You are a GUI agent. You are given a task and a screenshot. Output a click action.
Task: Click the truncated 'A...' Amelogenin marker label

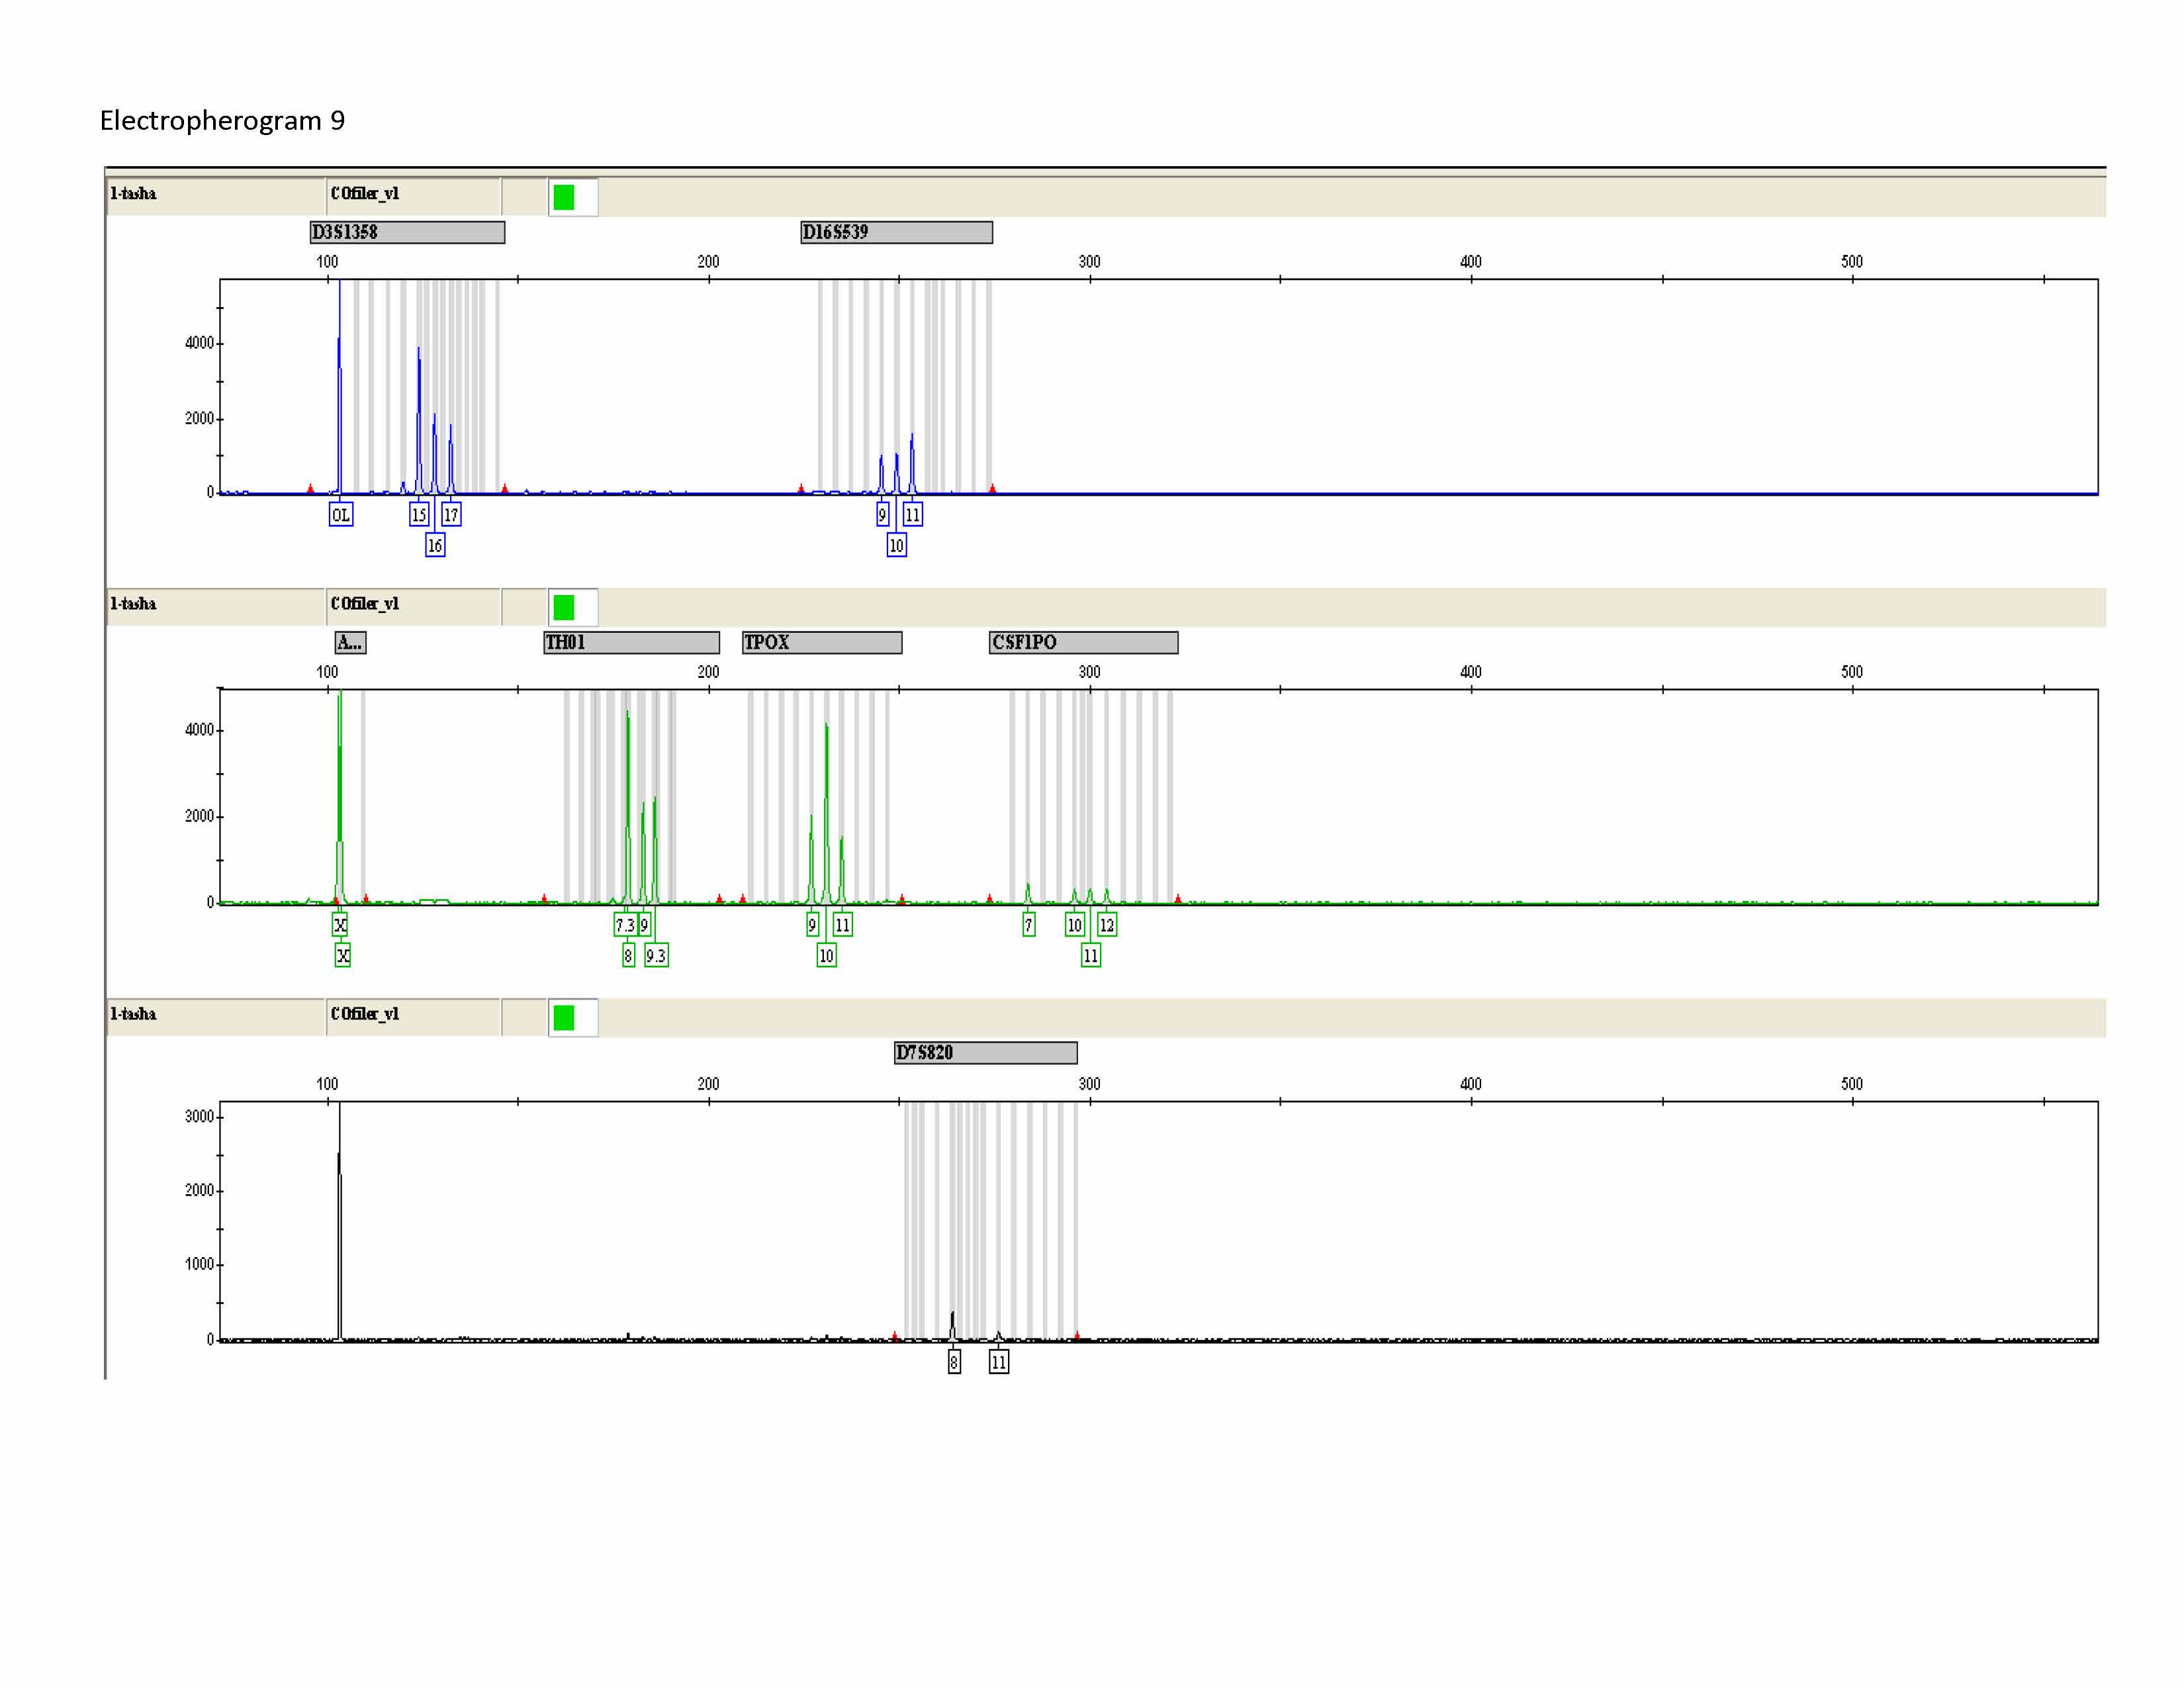coord(350,642)
